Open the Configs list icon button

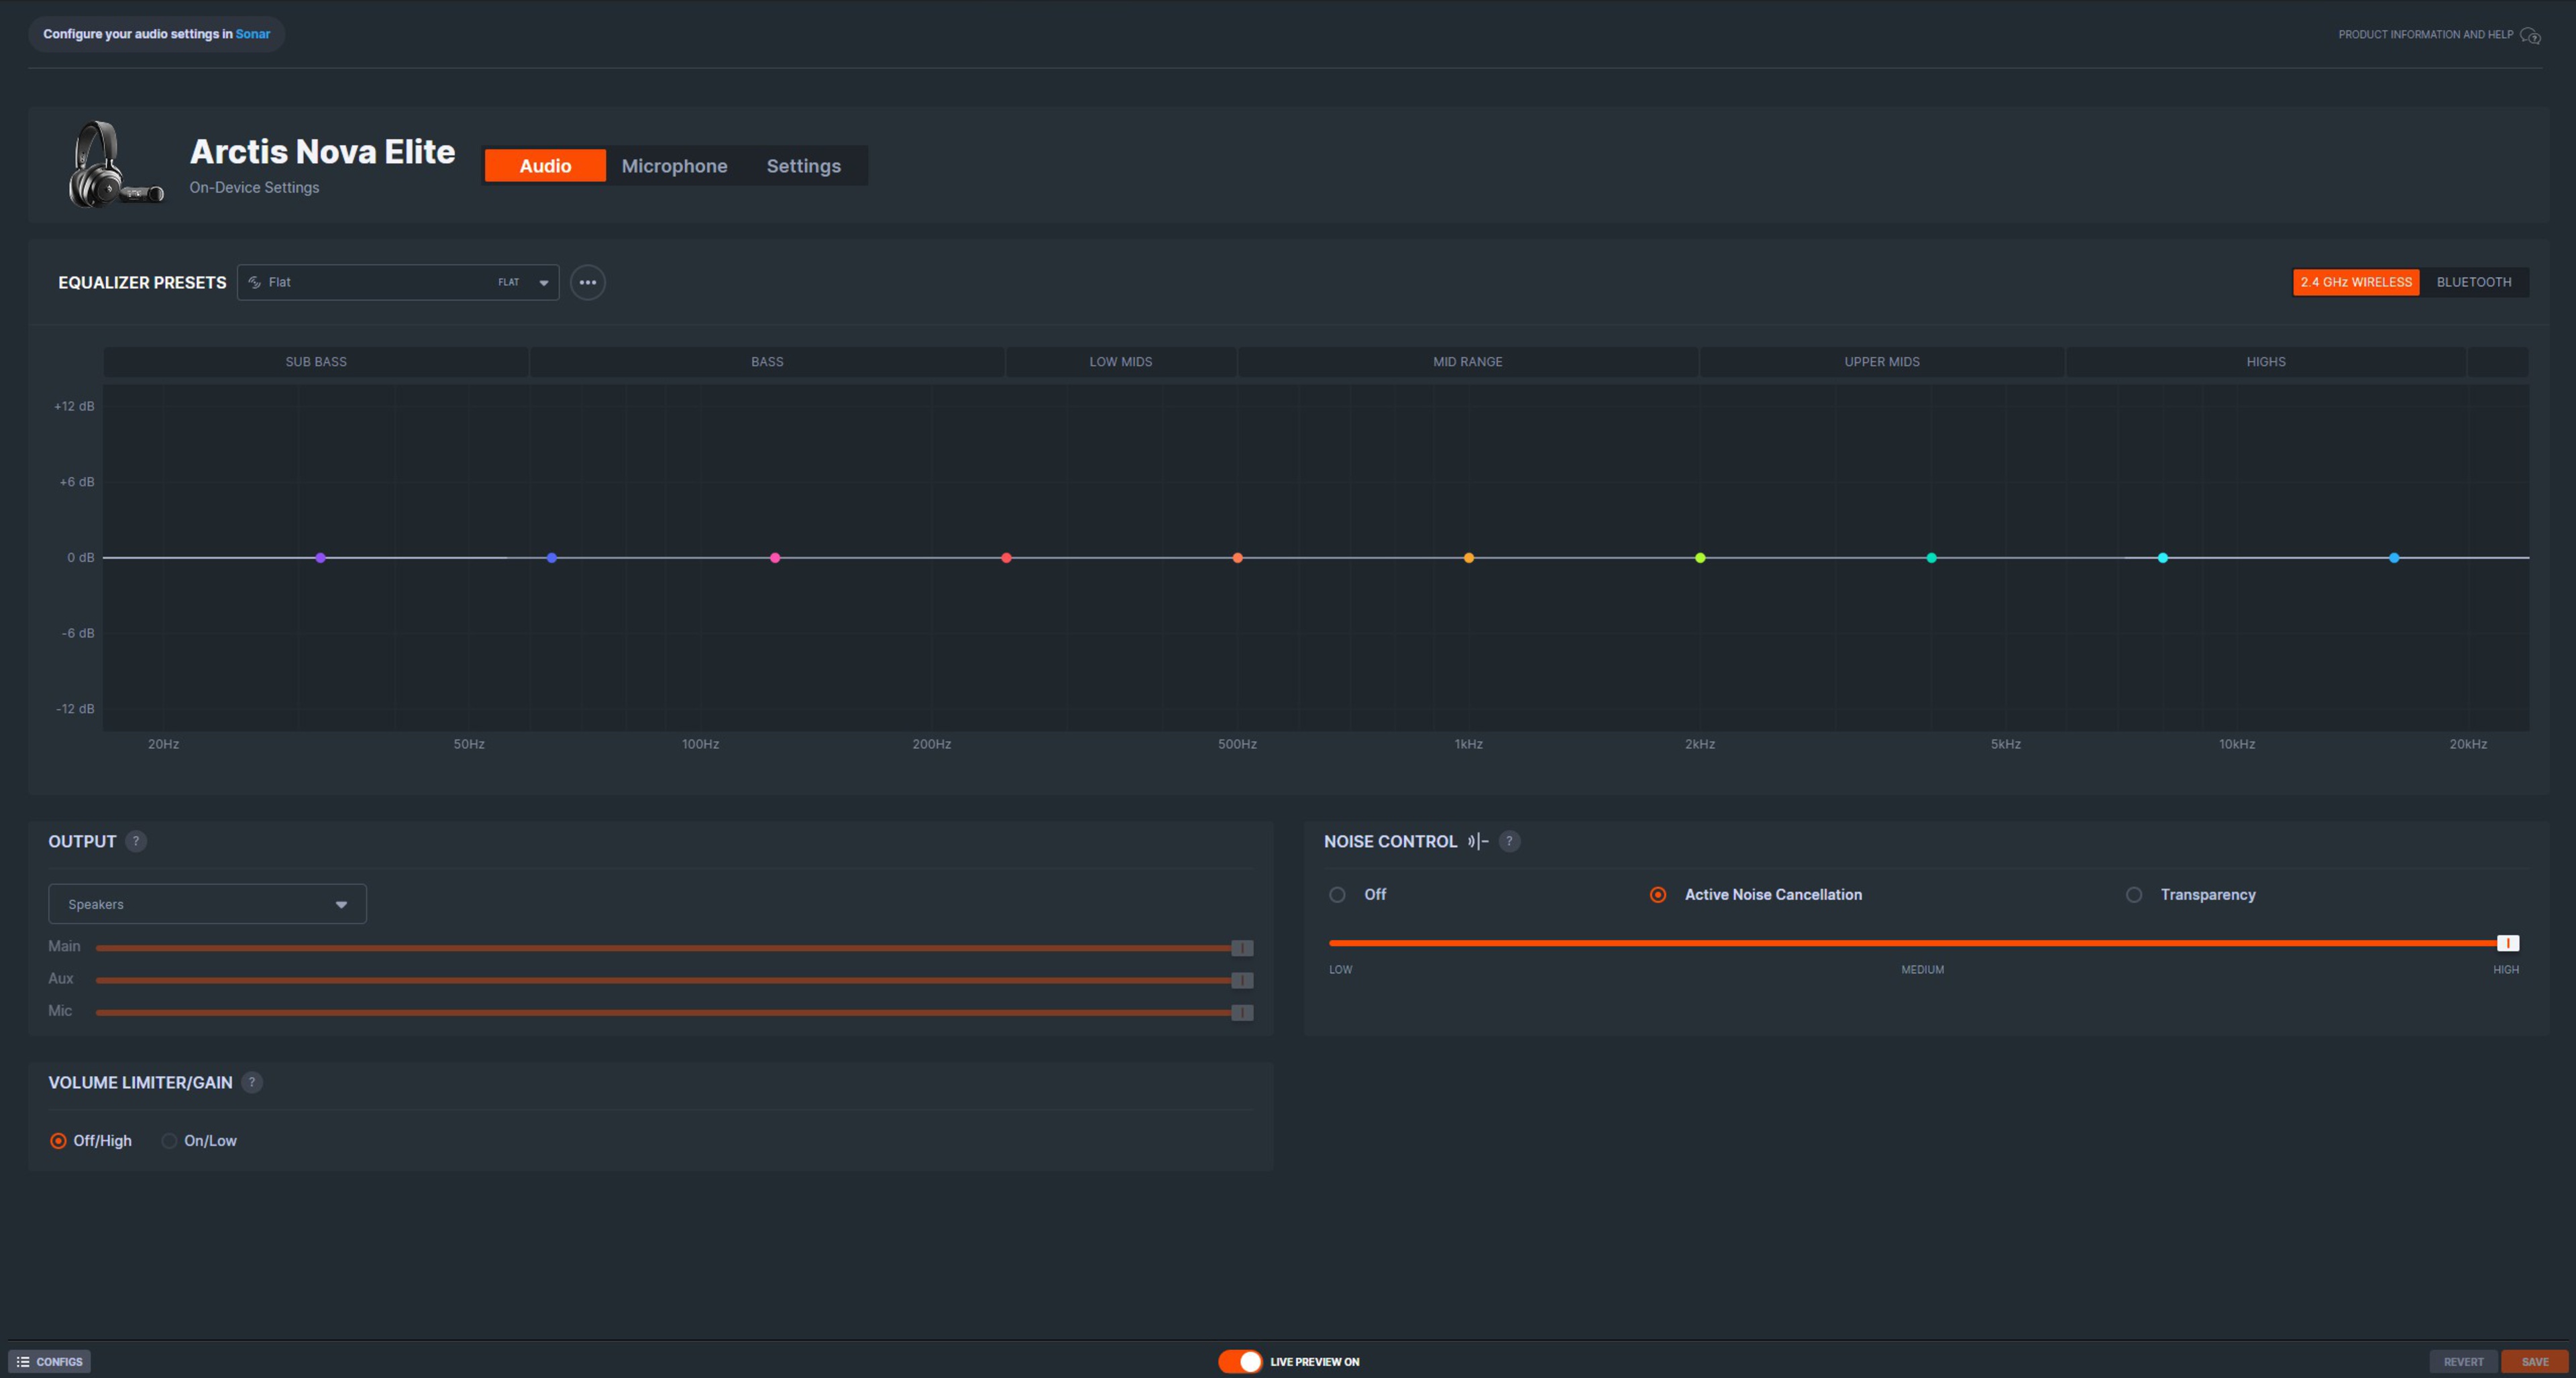coord(49,1361)
